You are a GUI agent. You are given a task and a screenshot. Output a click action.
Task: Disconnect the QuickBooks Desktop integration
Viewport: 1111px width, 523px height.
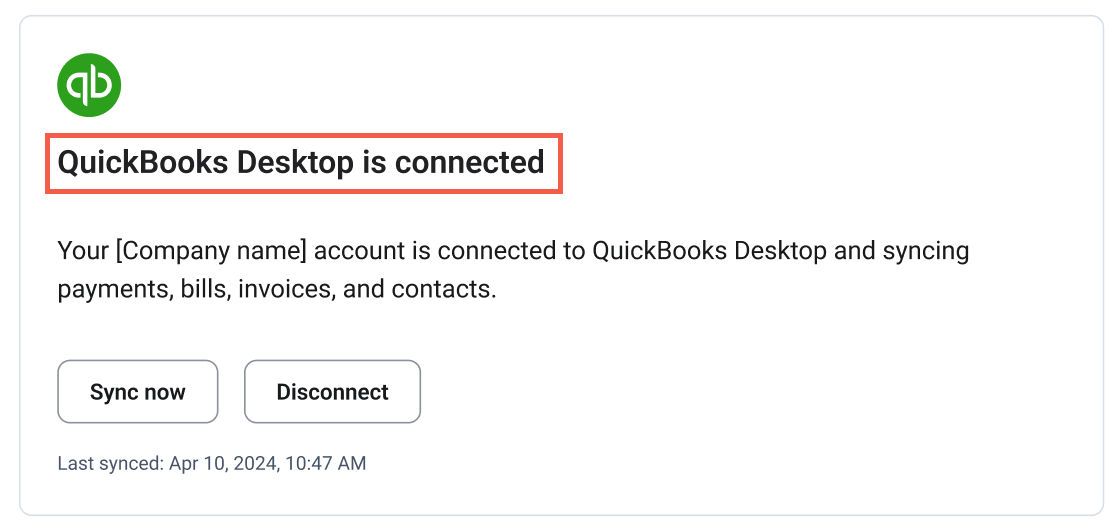332,392
